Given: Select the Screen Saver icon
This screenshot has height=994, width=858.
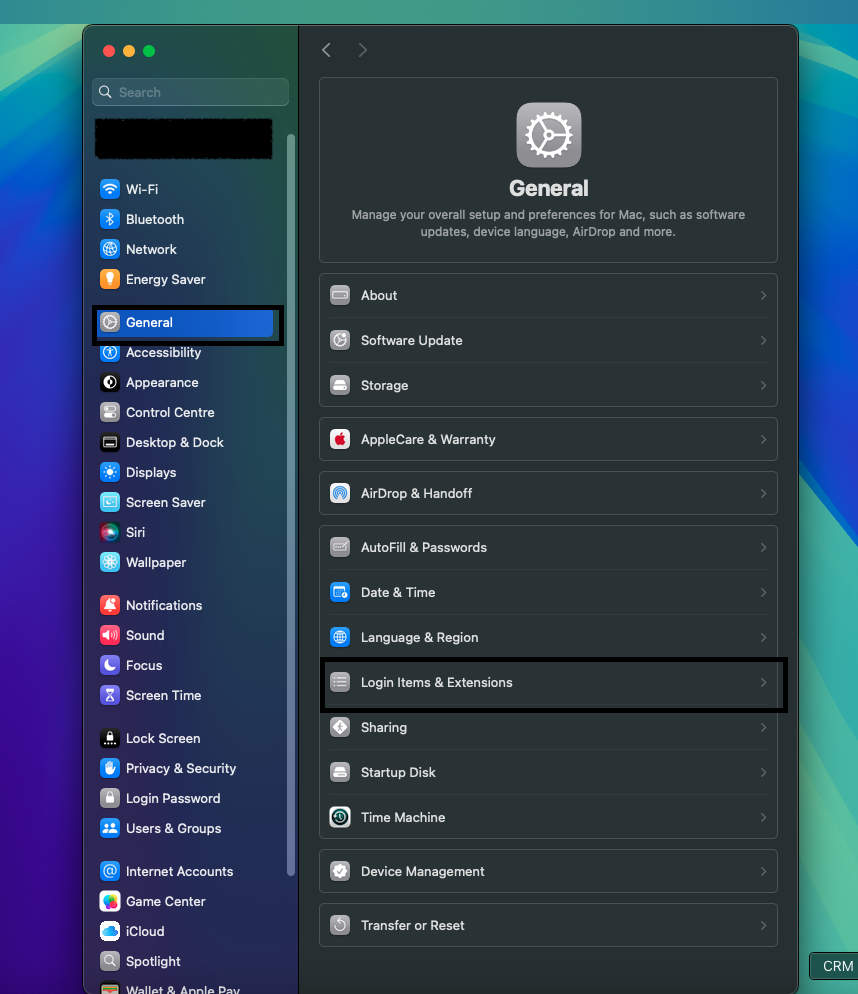Looking at the screenshot, I should pos(110,502).
